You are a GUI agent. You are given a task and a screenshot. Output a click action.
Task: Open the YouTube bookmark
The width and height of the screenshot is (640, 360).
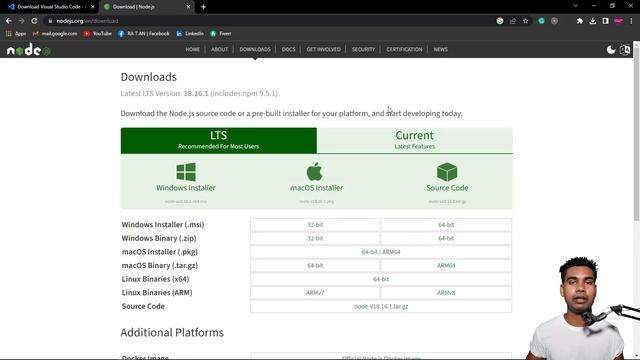click(97, 33)
